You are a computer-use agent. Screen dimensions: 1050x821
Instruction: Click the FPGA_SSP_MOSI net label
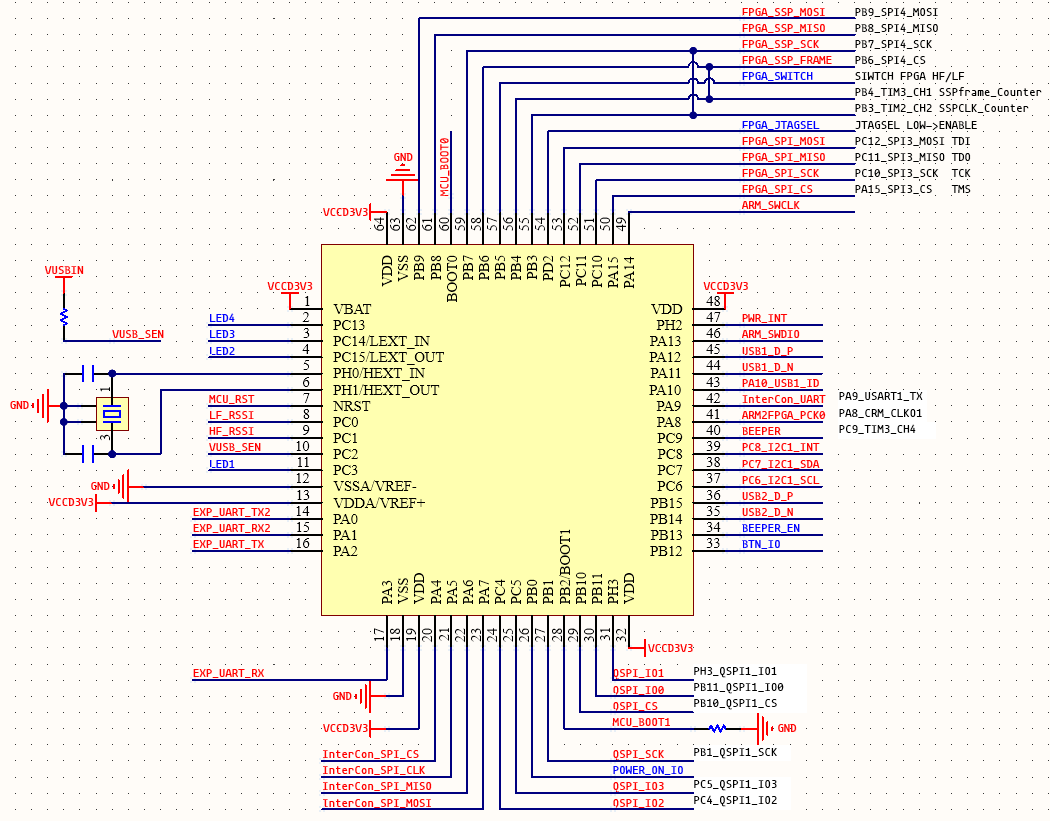pyautogui.click(x=783, y=12)
